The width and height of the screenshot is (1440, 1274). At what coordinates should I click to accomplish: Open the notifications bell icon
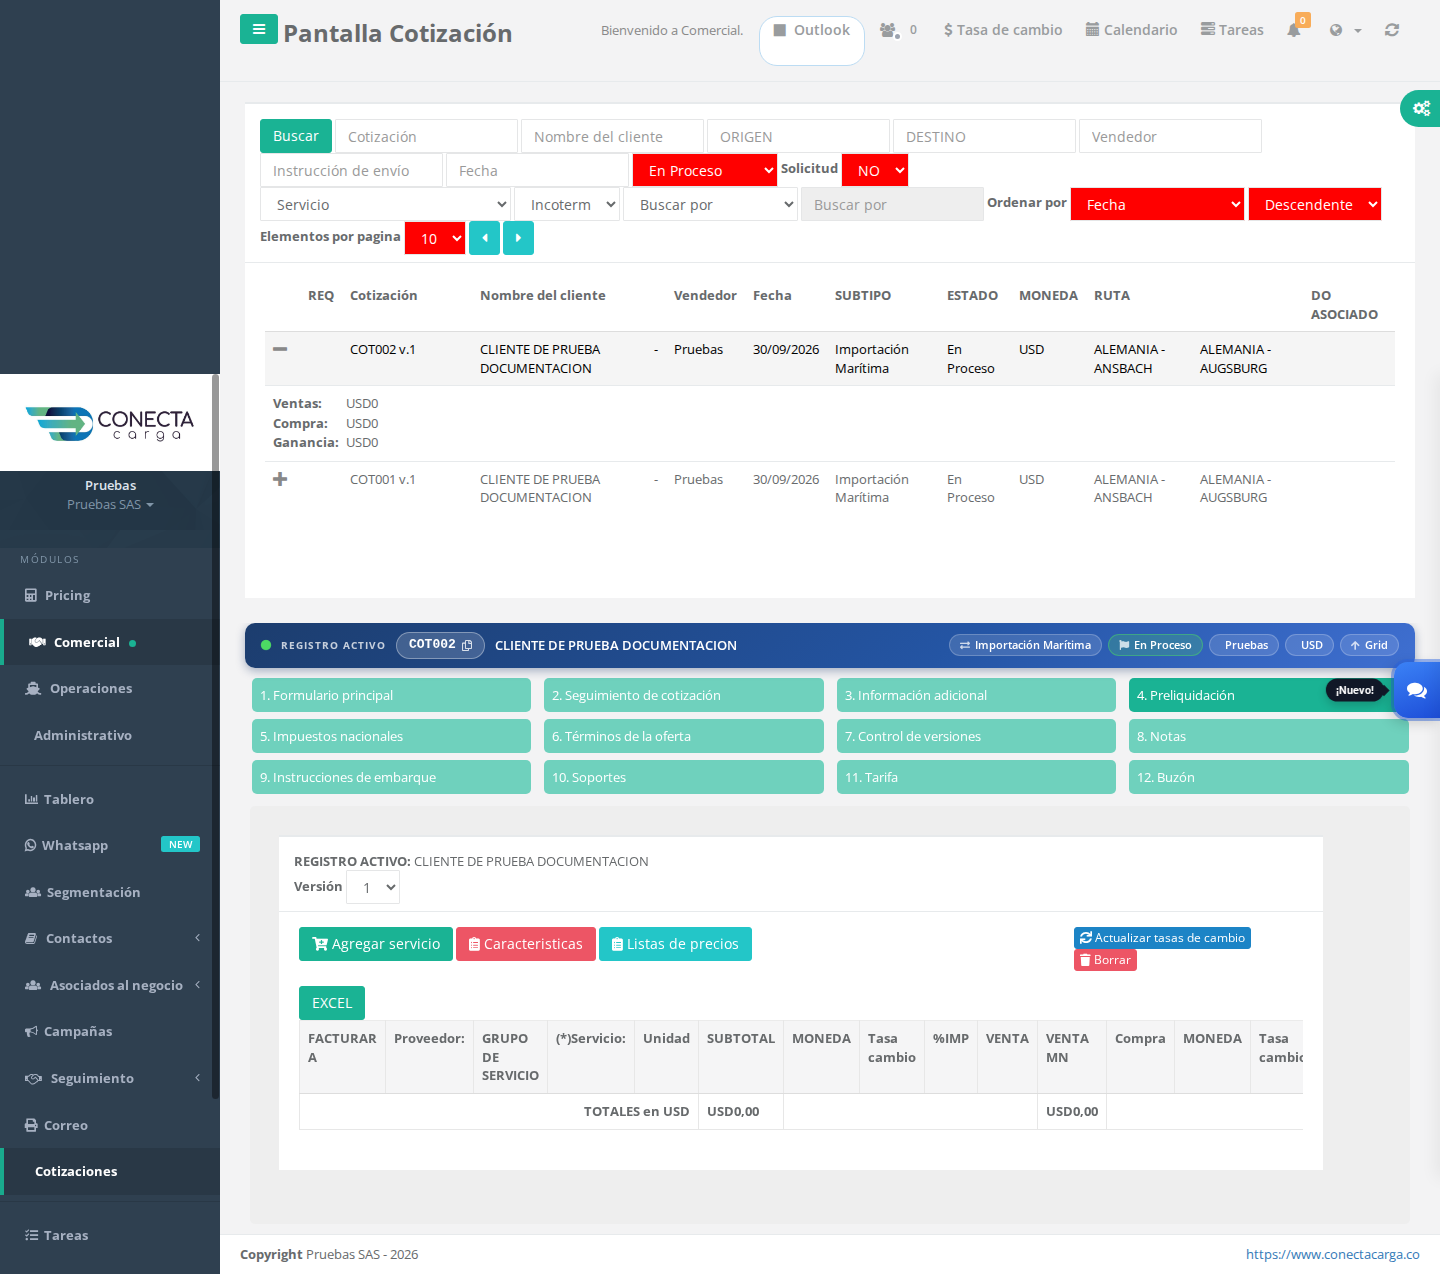click(1294, 30)
